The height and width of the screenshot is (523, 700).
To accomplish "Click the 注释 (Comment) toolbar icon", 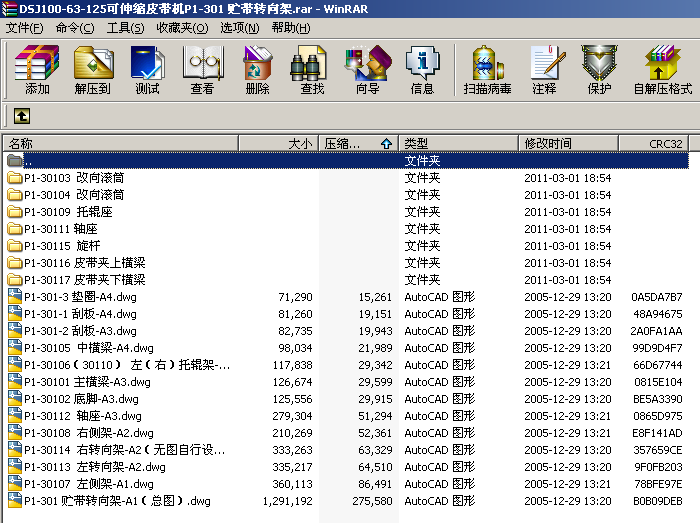I will tap(544, 68).
